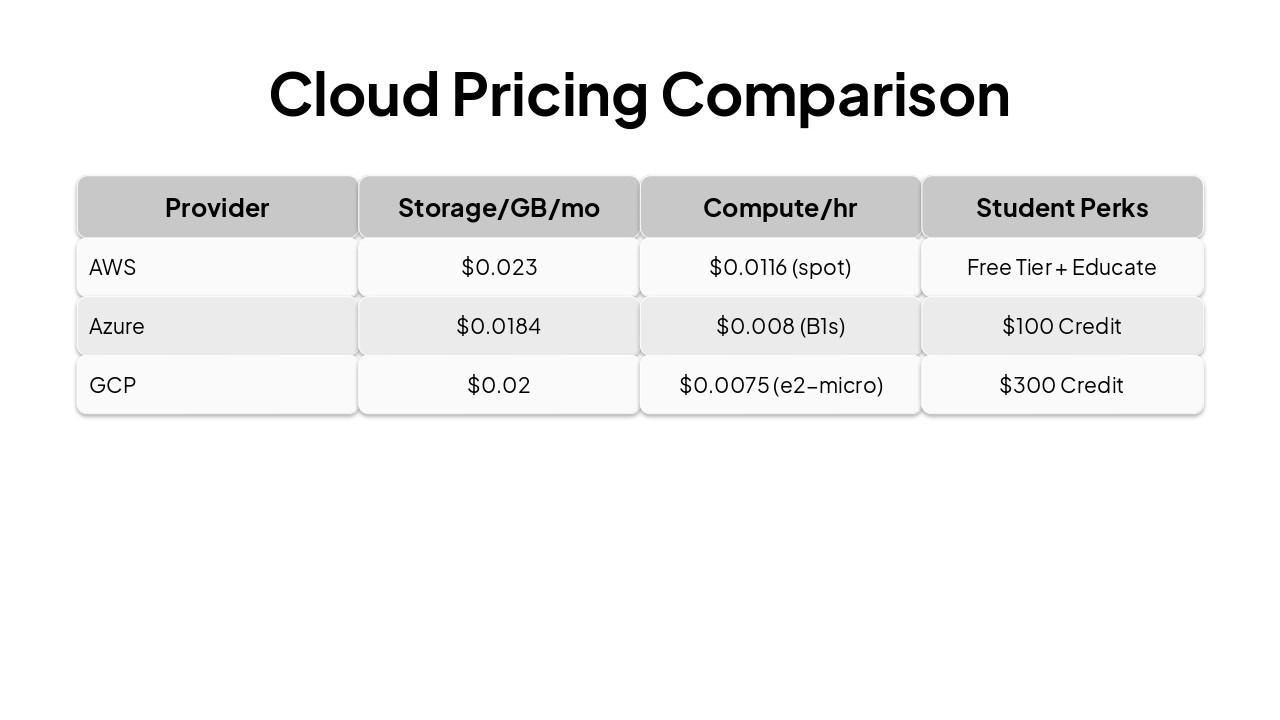Select the Free Tier + Educate cell
Image resolution: width=1280 pixels, height=720 pixels.
click(1062, 267)
